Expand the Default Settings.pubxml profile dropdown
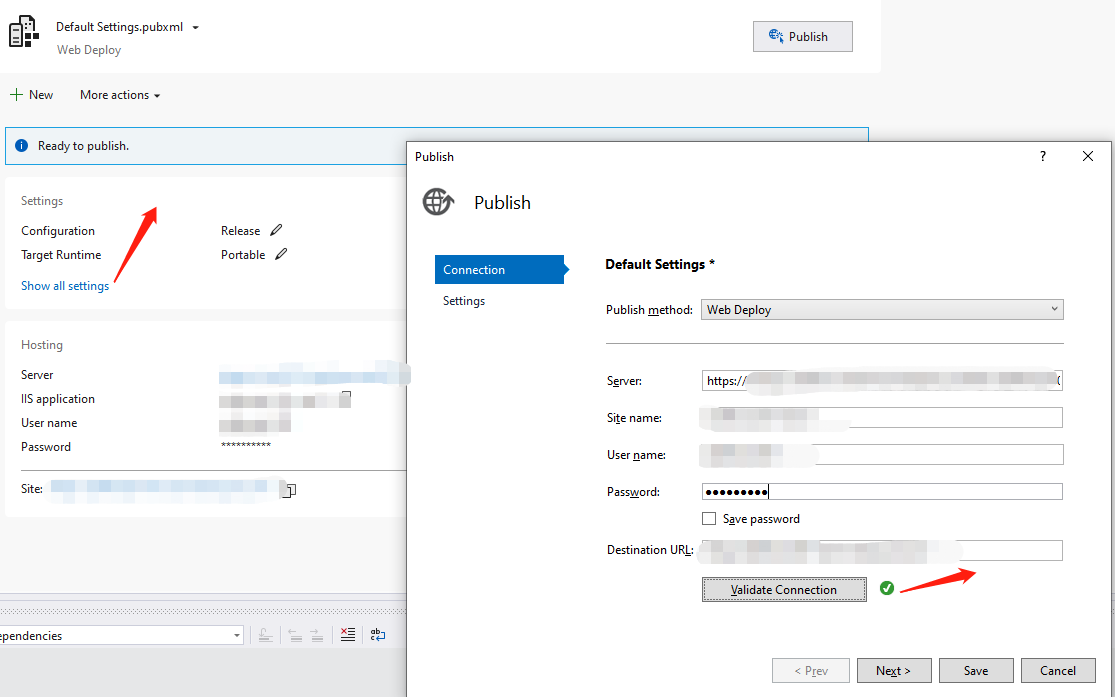Image resolution: width=1115 pixels, height=697 pixels. pos(195,28)
